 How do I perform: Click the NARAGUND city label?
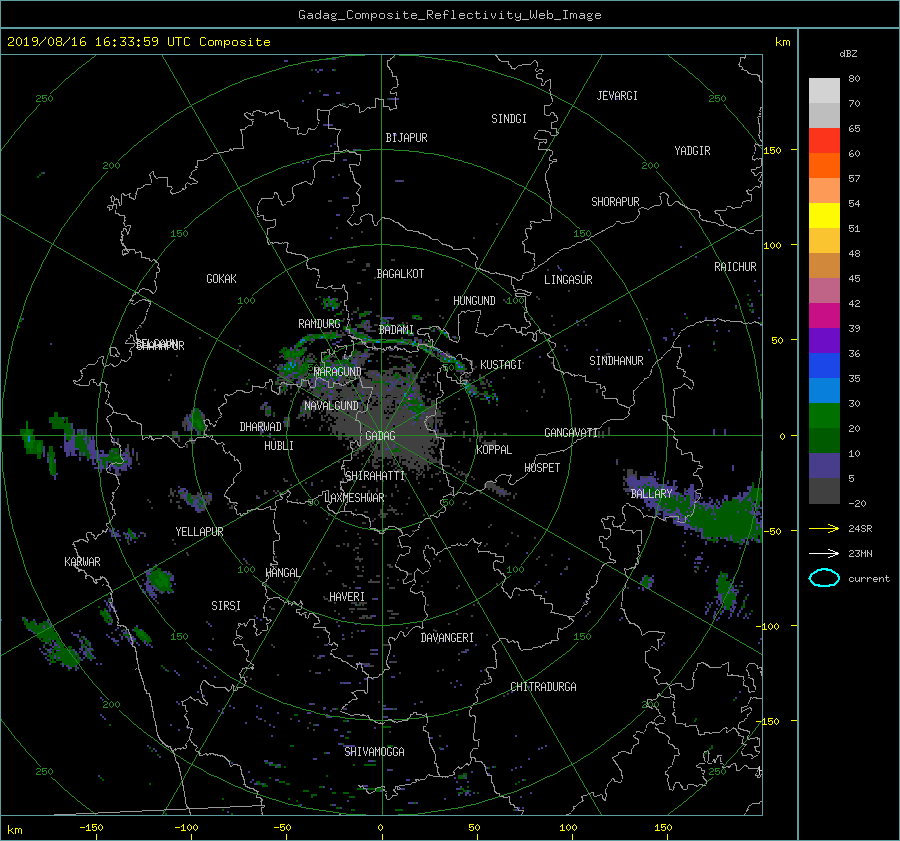(x=338, y=371)
